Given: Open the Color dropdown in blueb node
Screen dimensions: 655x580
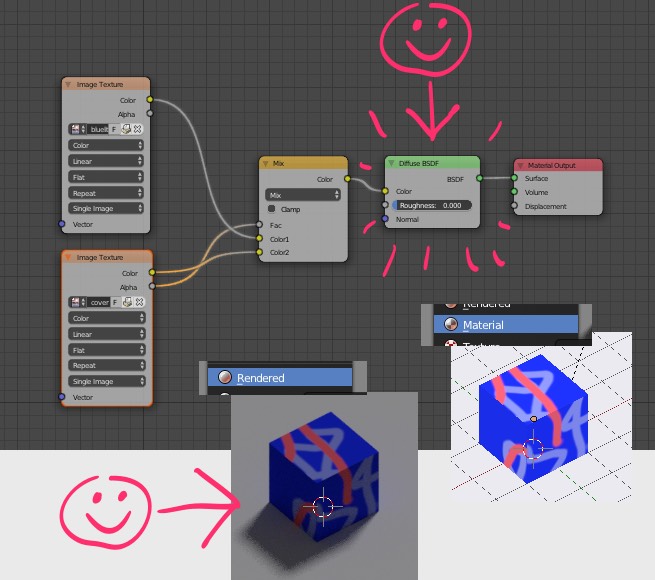Looking at the screenshot, I should click(x=106, y=145).
